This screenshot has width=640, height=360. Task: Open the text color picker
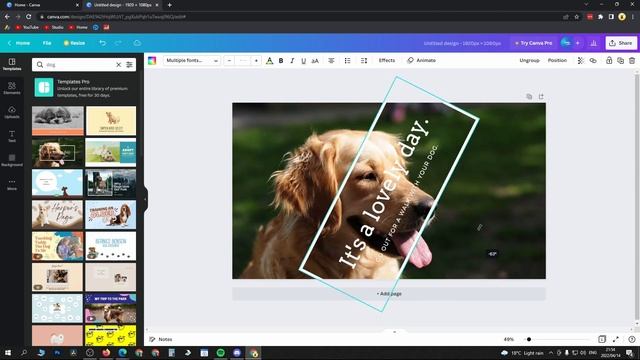269,60
